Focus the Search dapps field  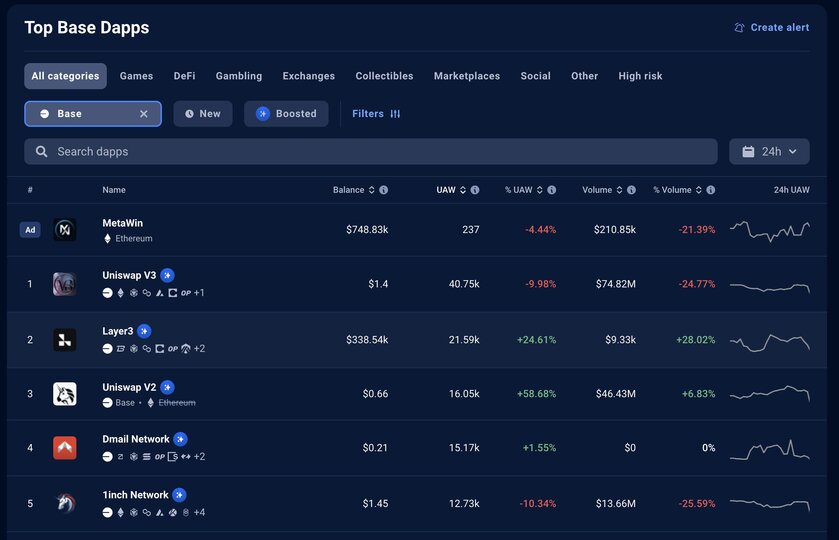(x=371, y=151)
